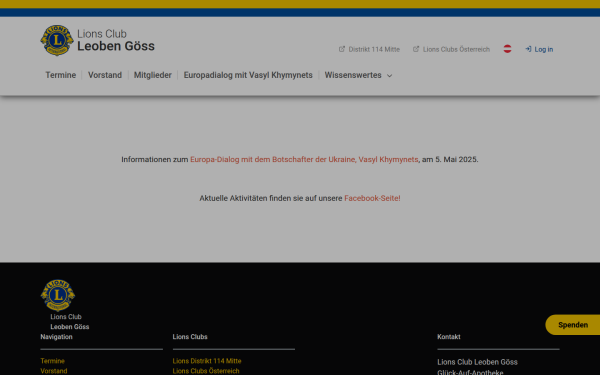600x375 pixels.
Task: Open Lions Distrikt 114 Mitte footer link
Action: coord(207,361)
